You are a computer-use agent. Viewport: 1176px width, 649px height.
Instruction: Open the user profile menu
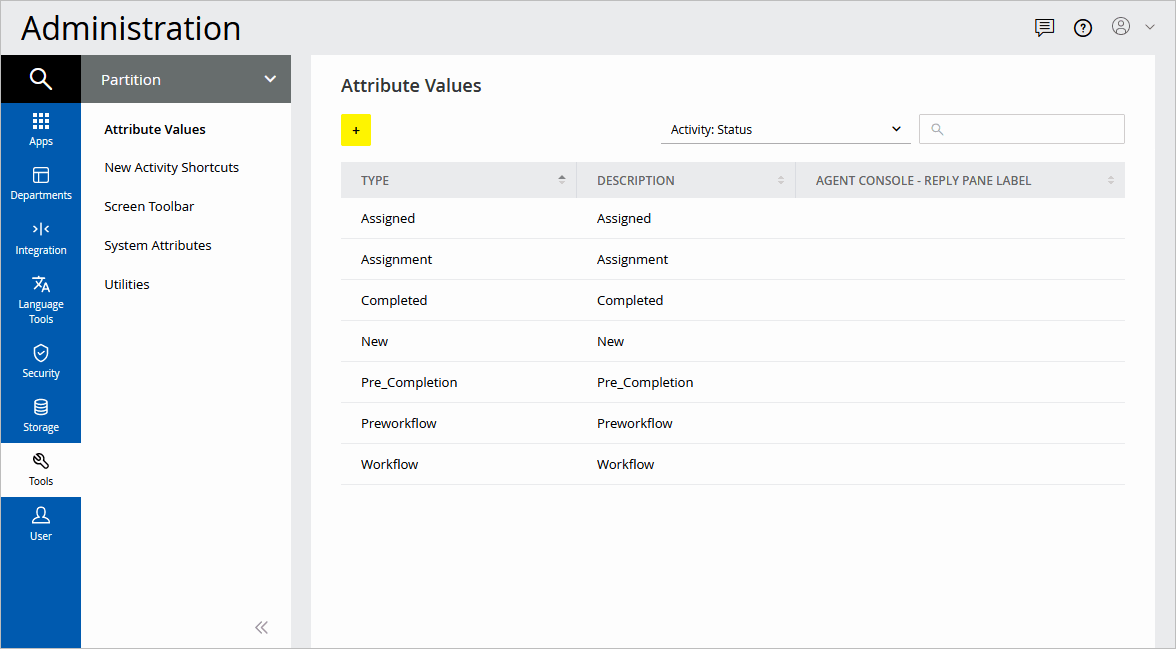pyautogui.click(x=1121, y=27)
